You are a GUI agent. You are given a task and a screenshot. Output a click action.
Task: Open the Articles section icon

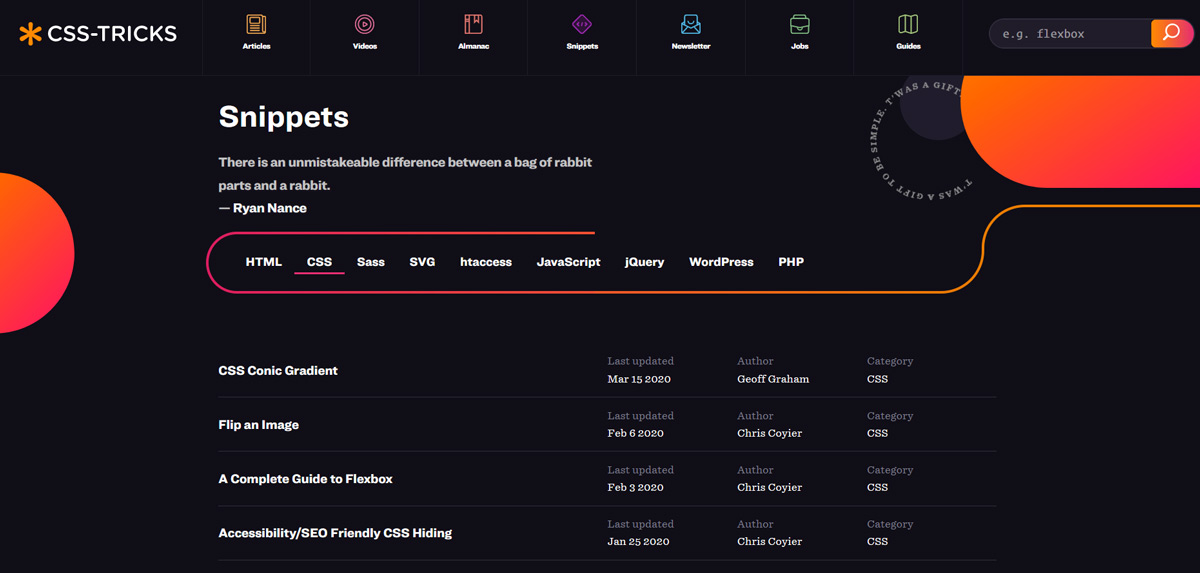[256, 24]
